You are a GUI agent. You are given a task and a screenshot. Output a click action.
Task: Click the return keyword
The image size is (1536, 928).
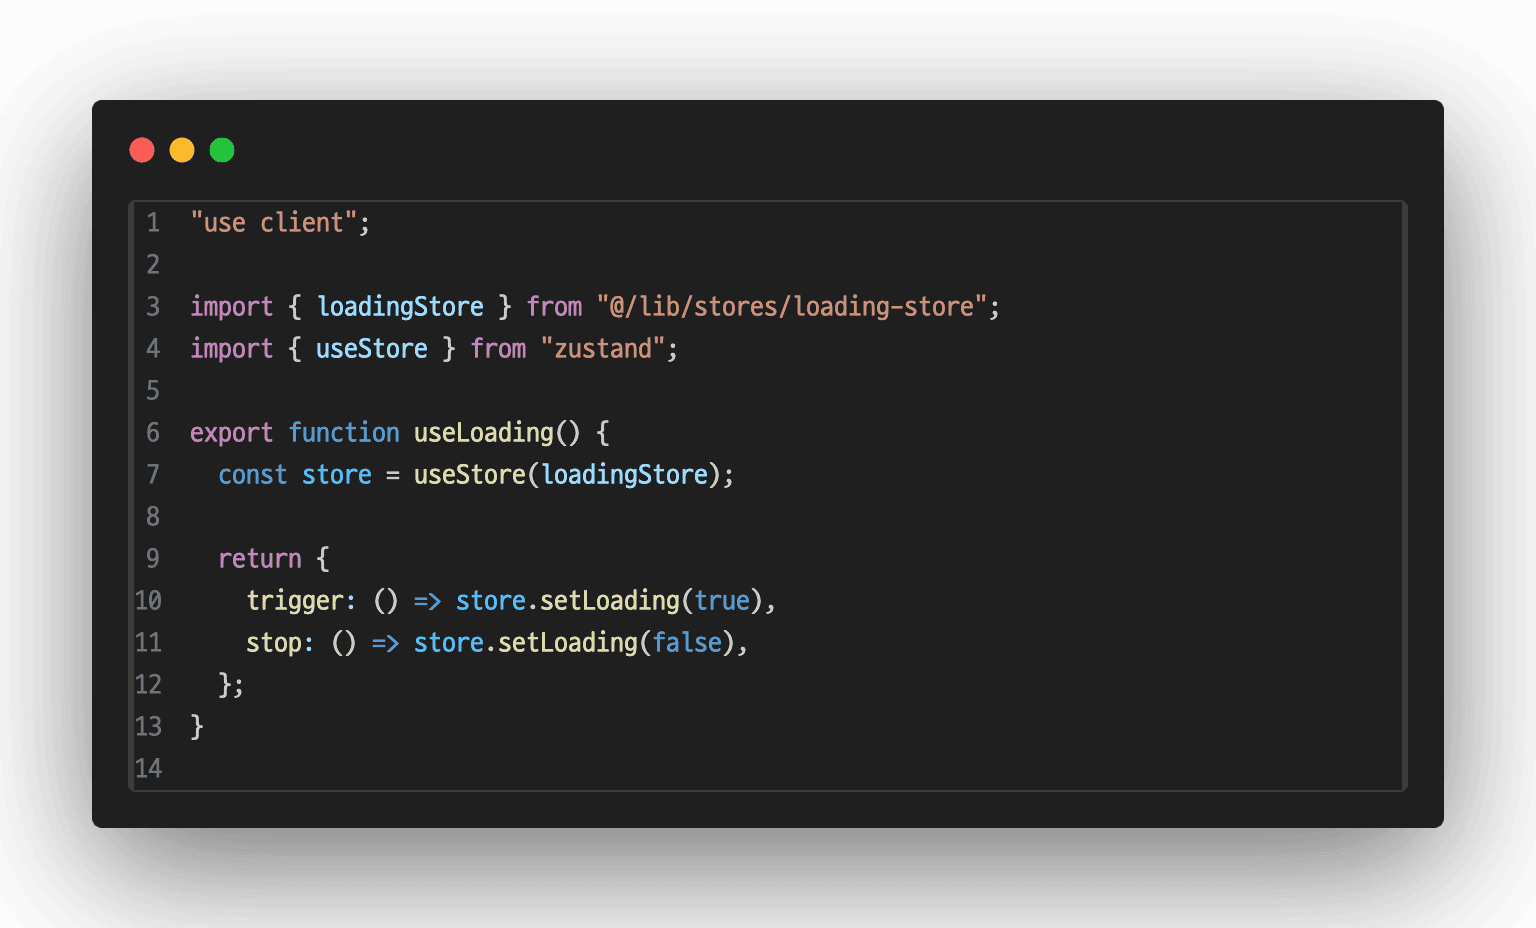259,559
